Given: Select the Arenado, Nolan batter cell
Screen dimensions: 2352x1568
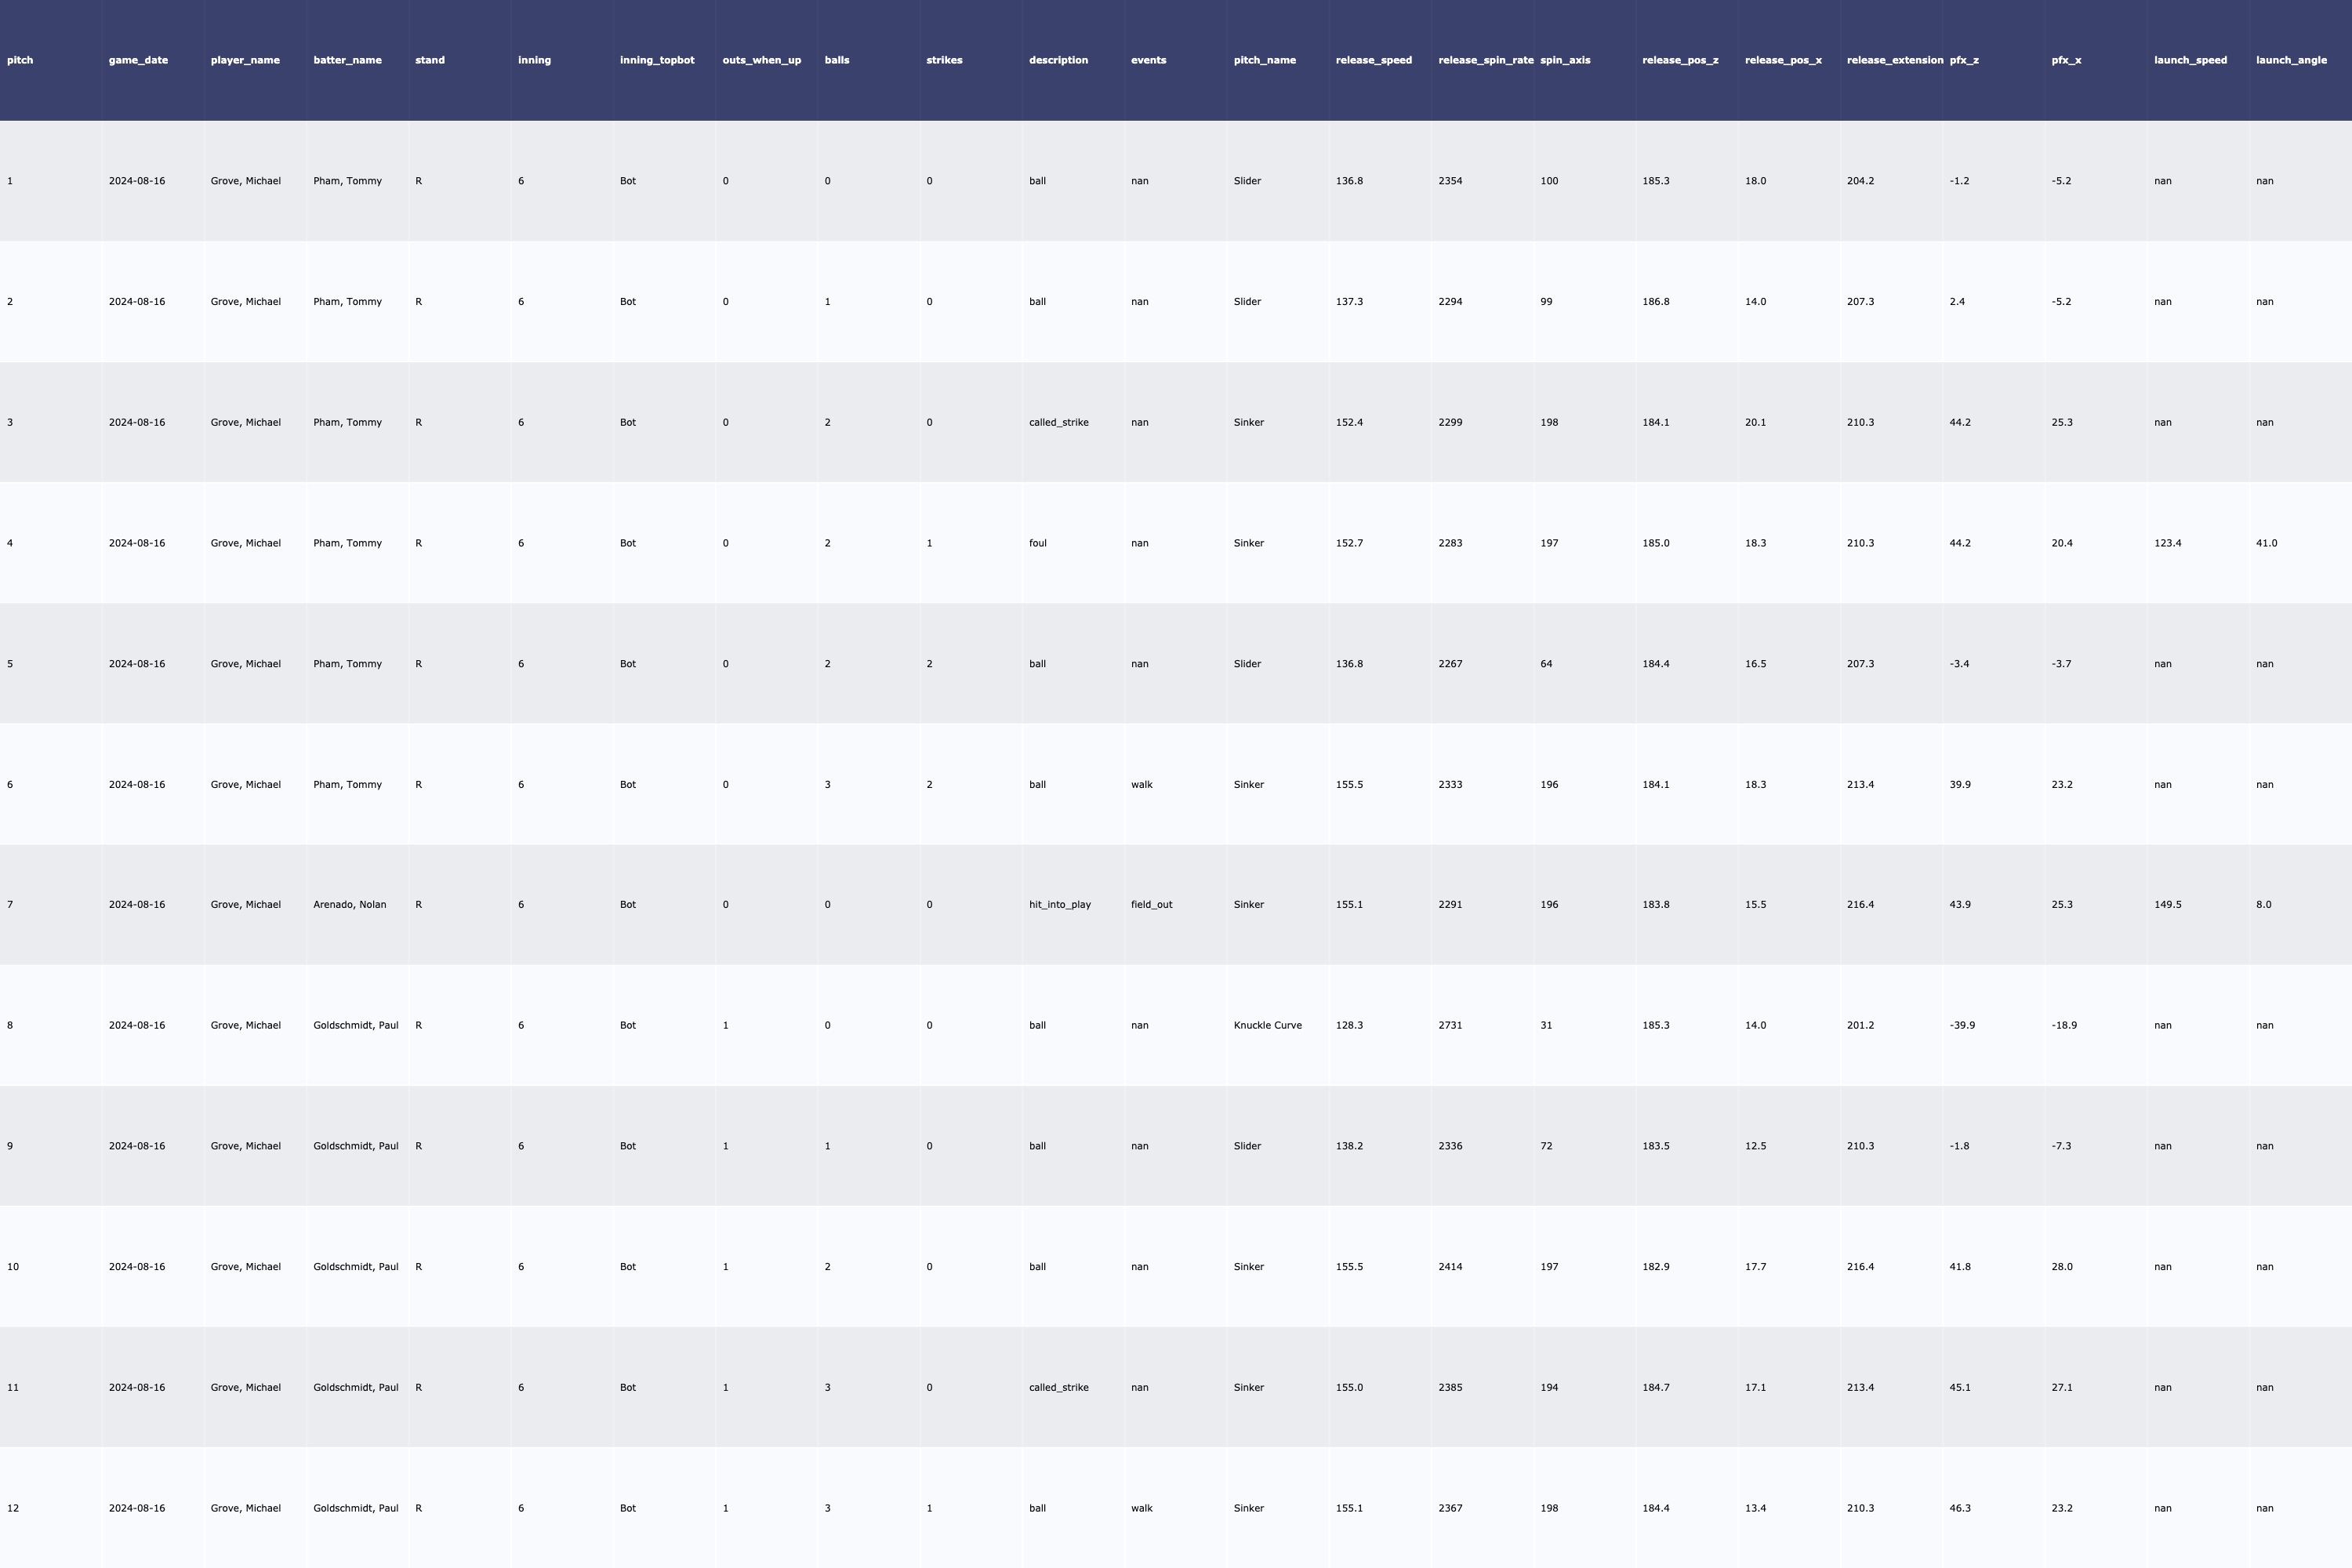Looking at the screenshot, I should click(349, 904).
